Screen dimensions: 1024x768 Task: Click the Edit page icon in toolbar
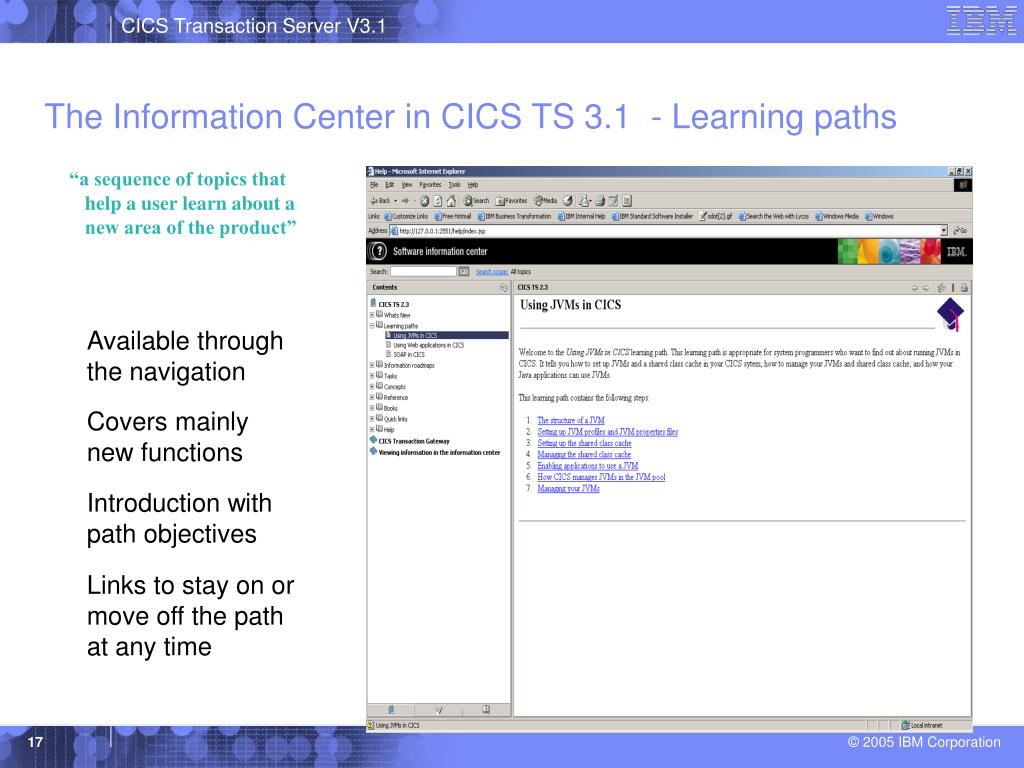point(613,201)
